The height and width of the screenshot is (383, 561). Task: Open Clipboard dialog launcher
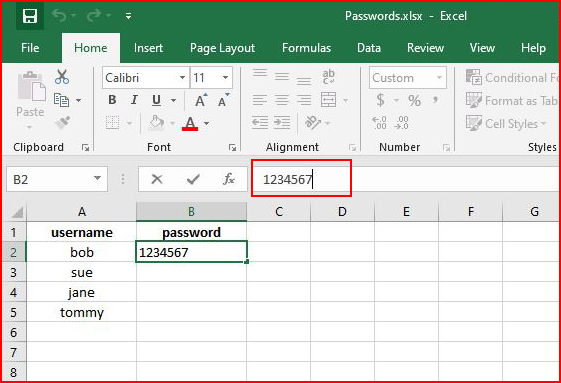click(x=85, y=147)
